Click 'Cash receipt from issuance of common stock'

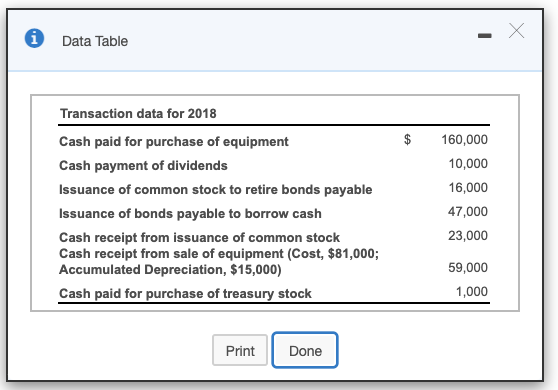point(200,237)
